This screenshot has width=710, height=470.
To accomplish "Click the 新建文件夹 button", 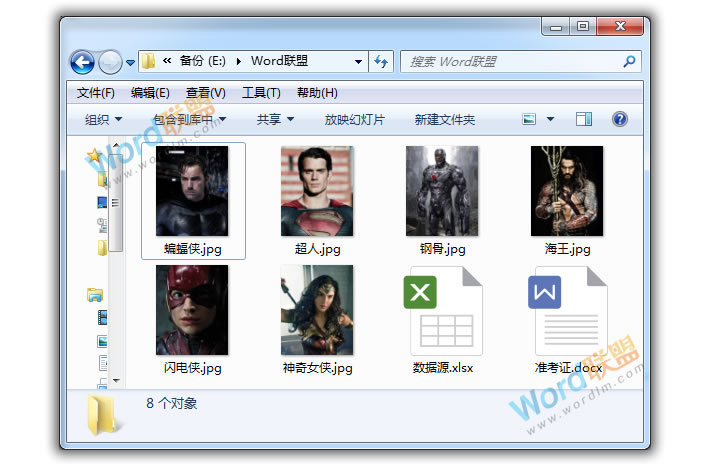I will (x=445, y=120).
